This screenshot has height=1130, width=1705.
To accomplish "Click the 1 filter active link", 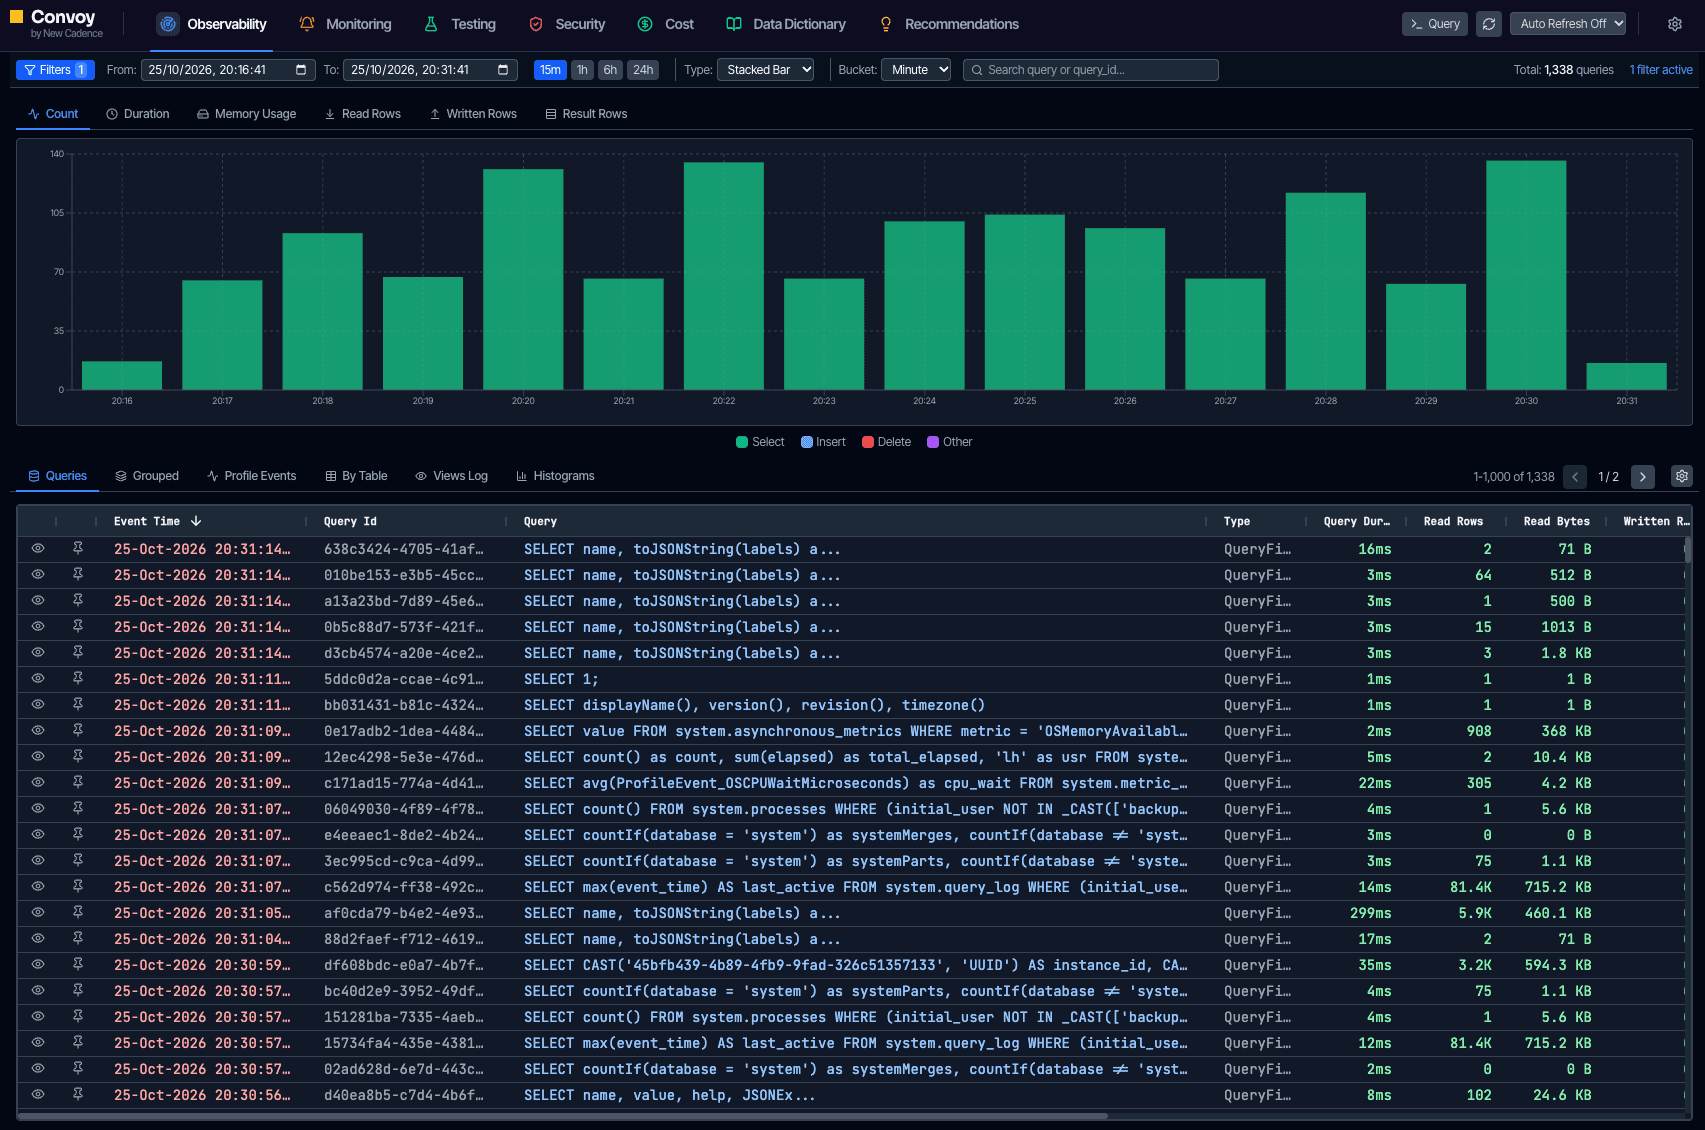I will point(1661,70).
